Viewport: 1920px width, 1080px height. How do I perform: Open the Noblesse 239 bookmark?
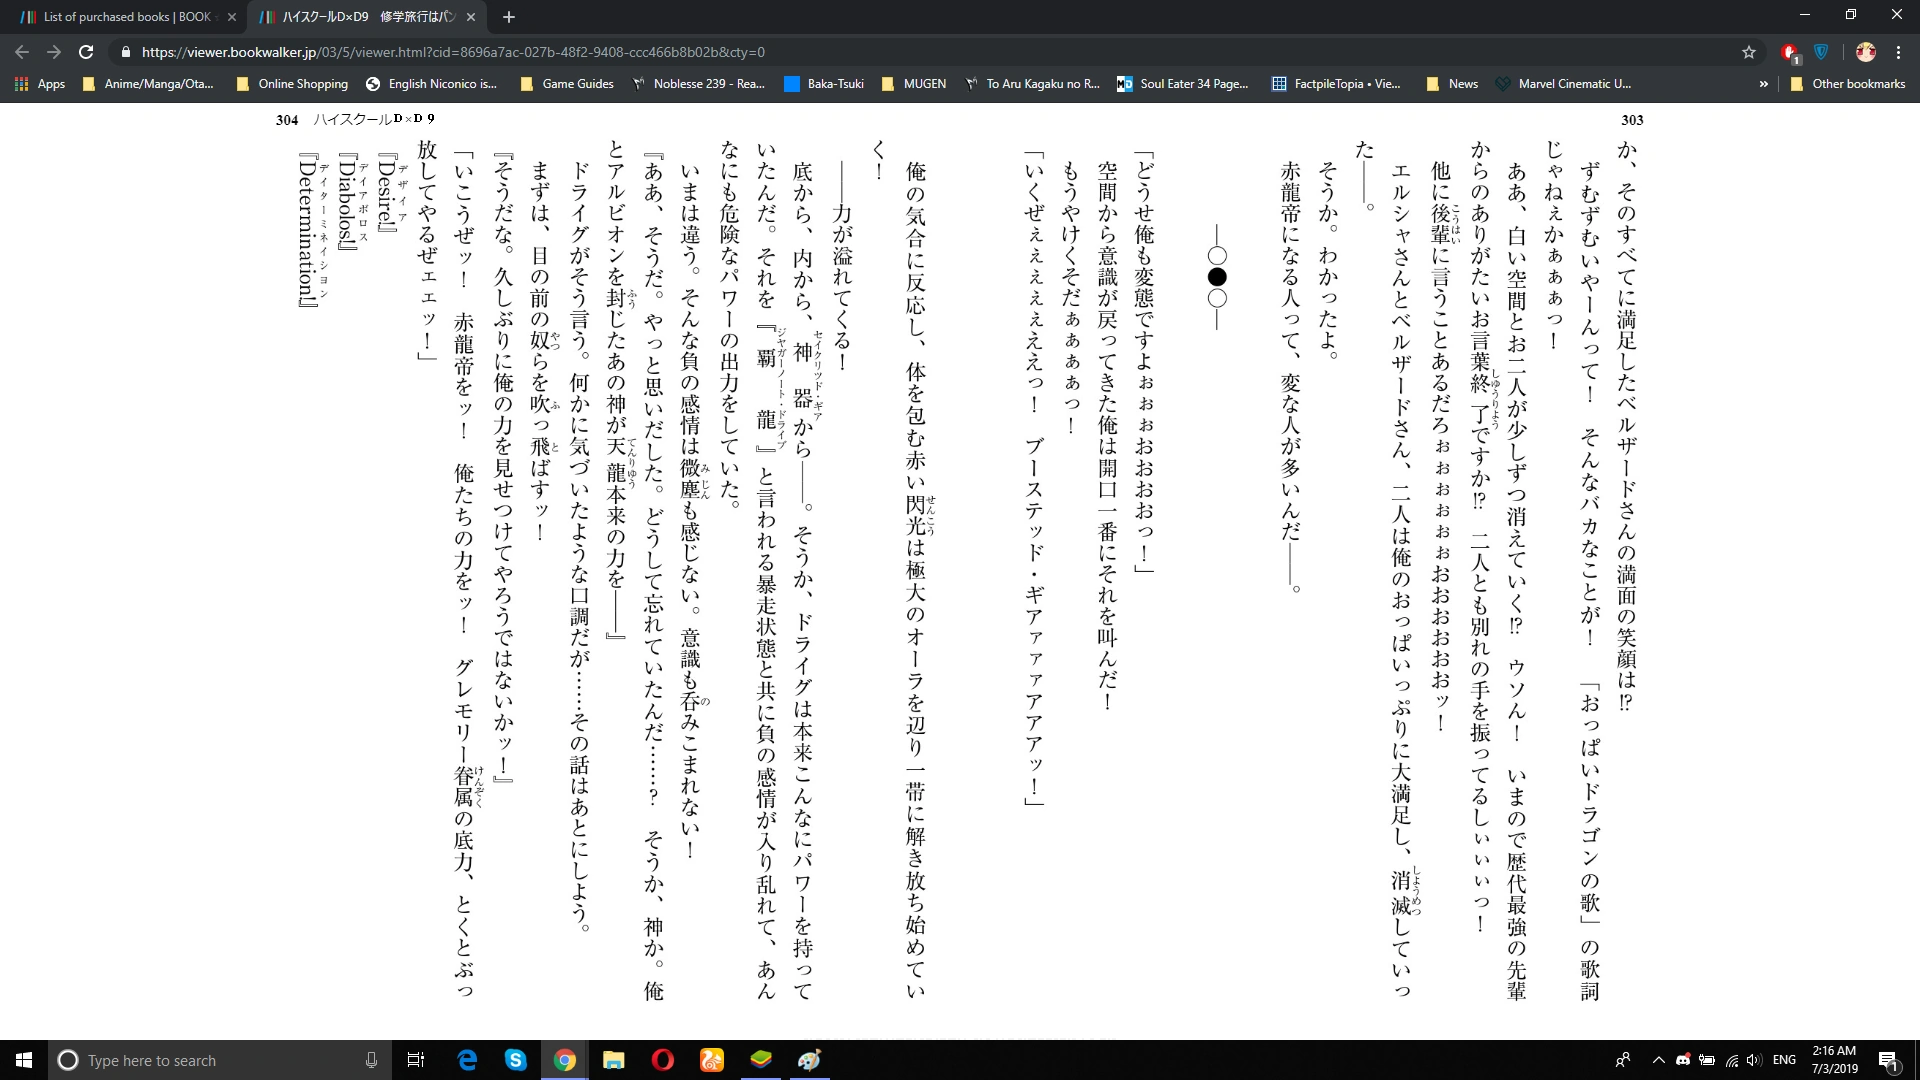coord(698,84)
